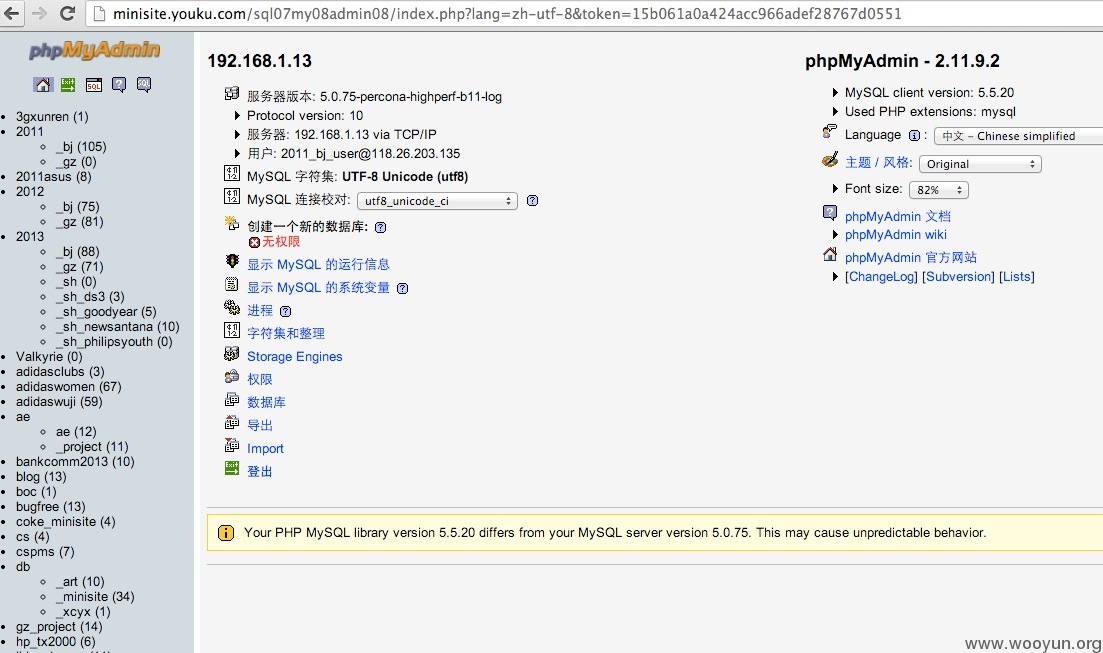Open the Import link
Viewport: 1103px width, 653px height.
point(265,449)
